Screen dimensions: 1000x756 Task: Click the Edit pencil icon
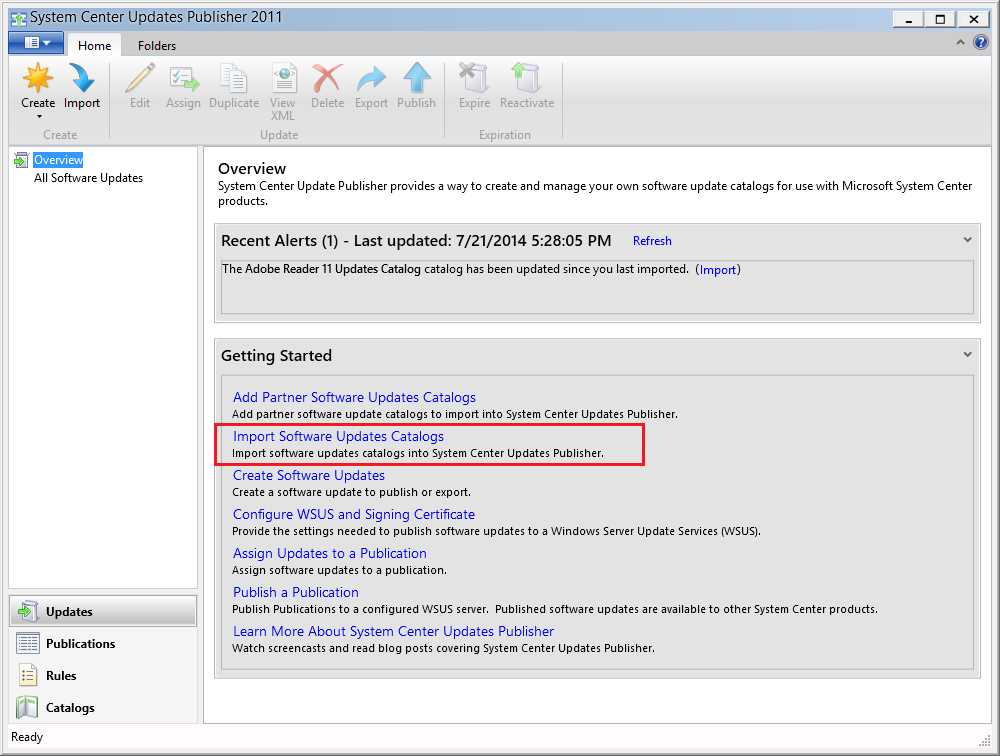click(140, 78)
